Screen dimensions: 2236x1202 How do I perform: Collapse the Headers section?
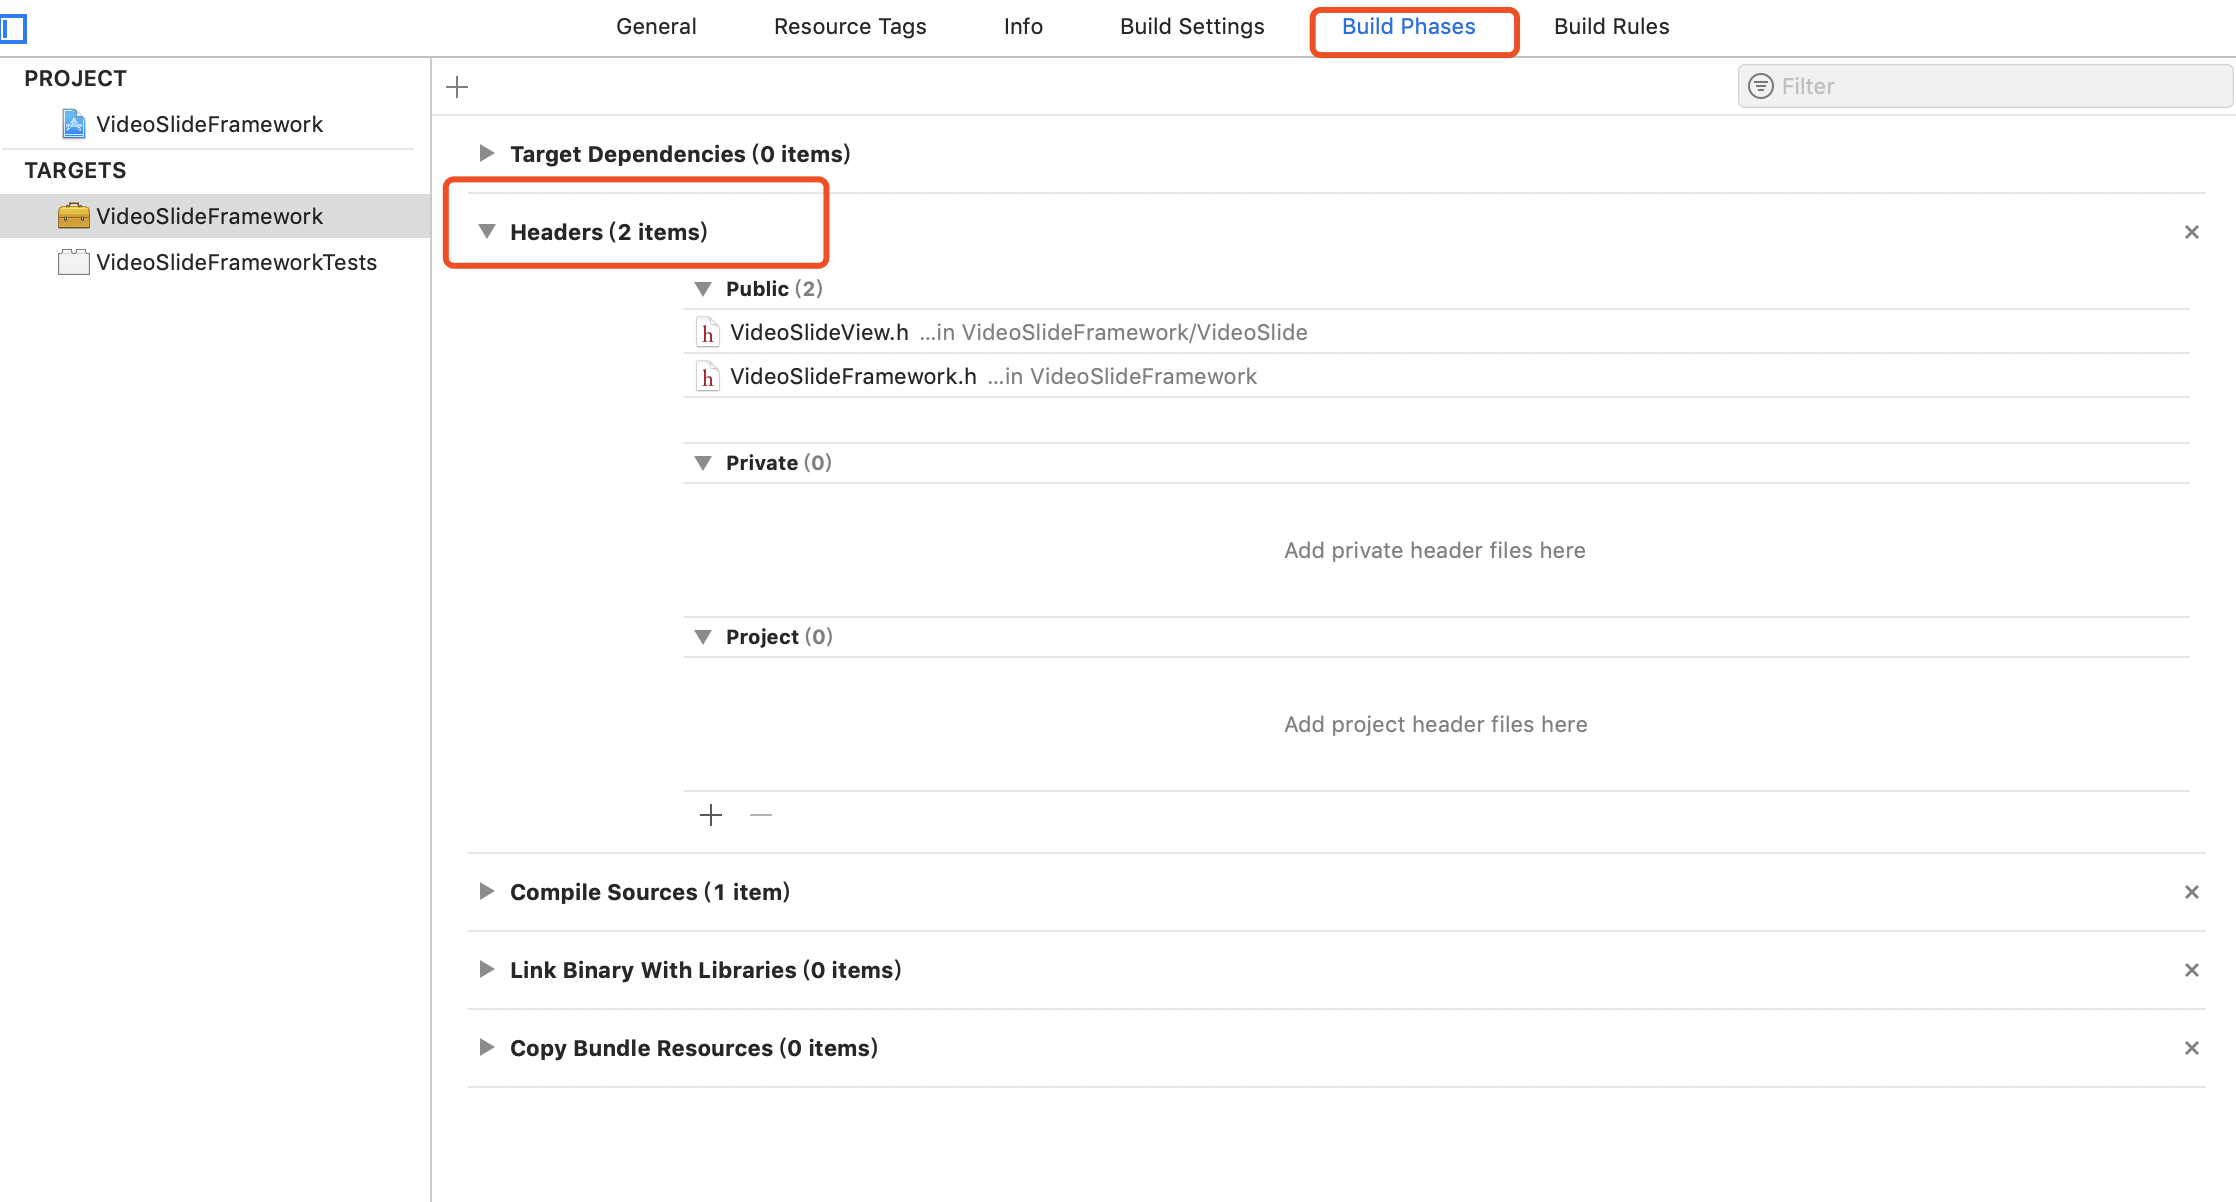487,232
